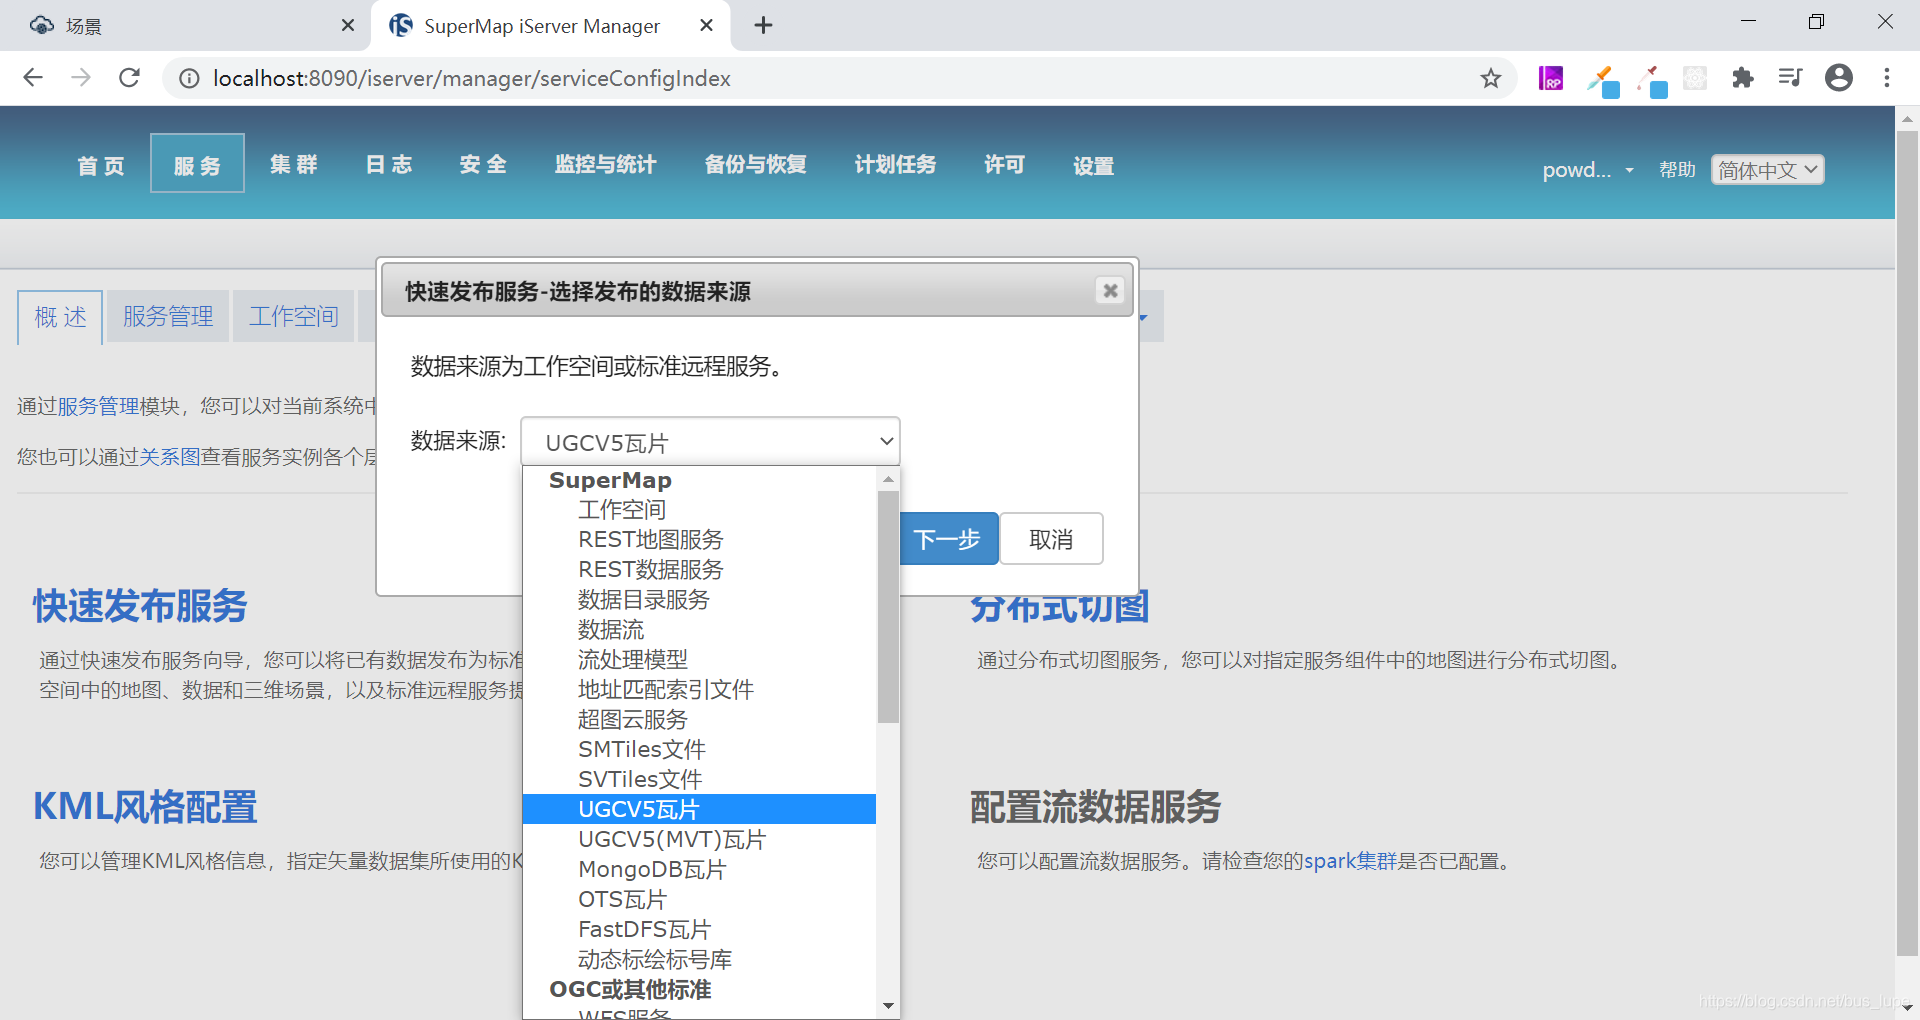The height and width of the screenshot is (1020, 1920).
Task: Select MongoDB瓦片 option
Action: pos(699,870)
